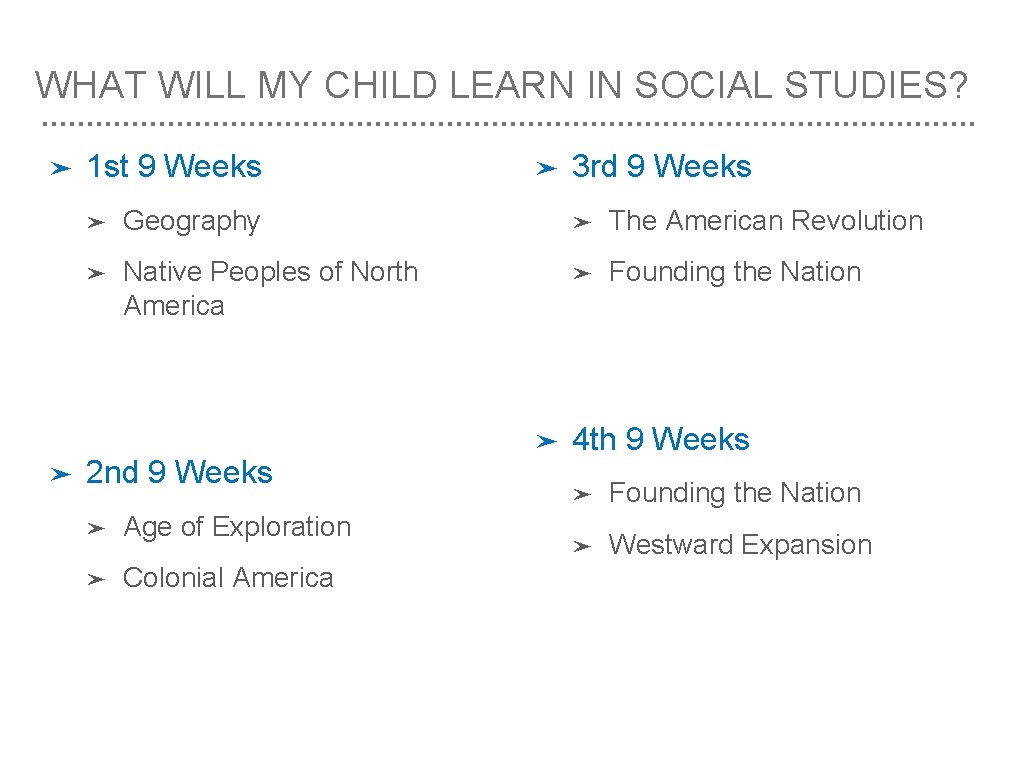Select the 1st 9 Weeks heading
Screen dimensions: 1024x768
point(174,167)
